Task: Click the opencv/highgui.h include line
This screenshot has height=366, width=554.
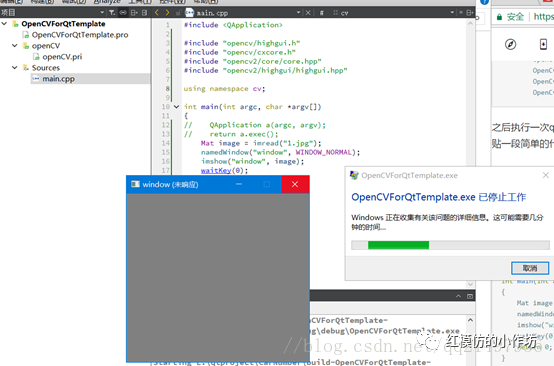Action: point(242,43)
